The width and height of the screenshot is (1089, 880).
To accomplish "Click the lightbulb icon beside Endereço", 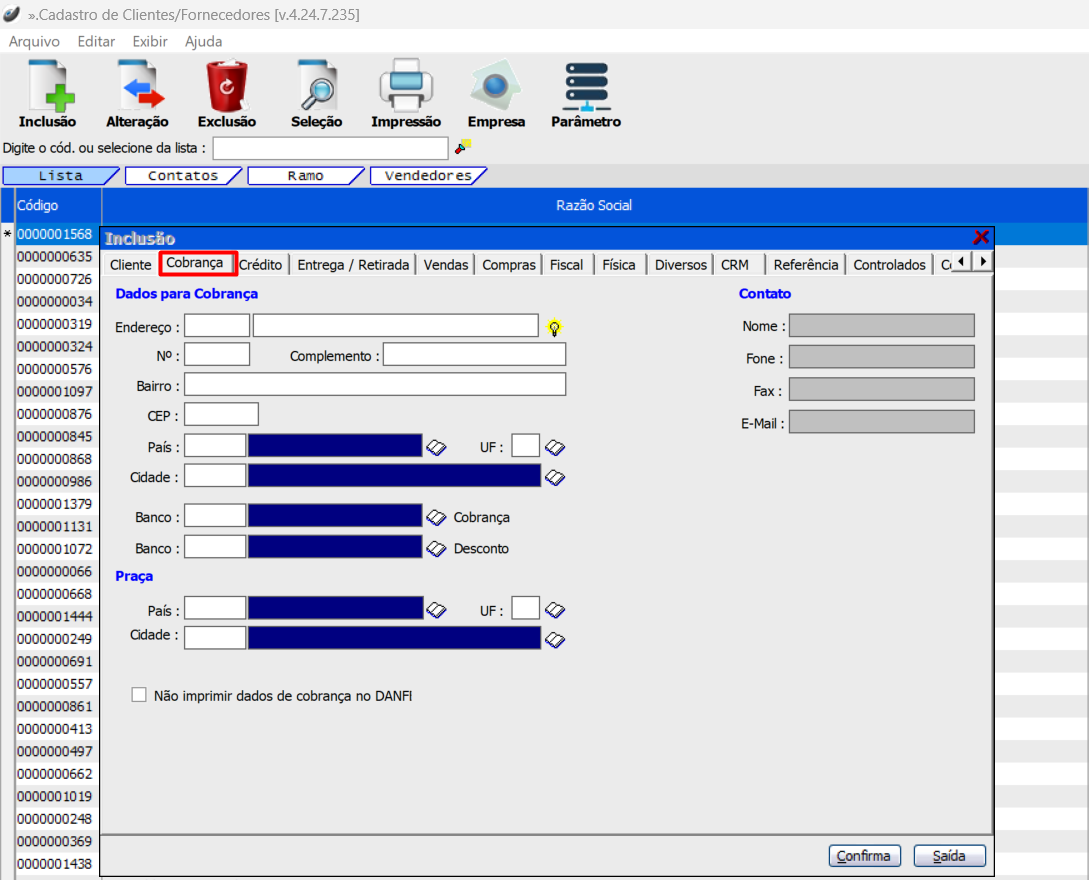I will [x=554, y=327].
